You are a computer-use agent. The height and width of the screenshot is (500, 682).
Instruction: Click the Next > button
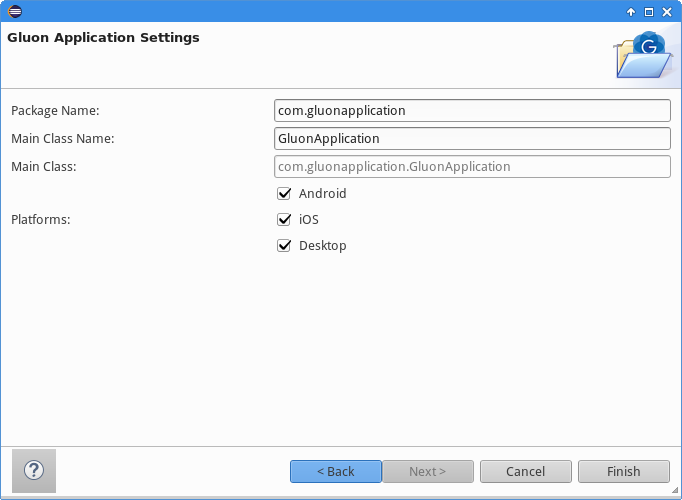(428, 471)
